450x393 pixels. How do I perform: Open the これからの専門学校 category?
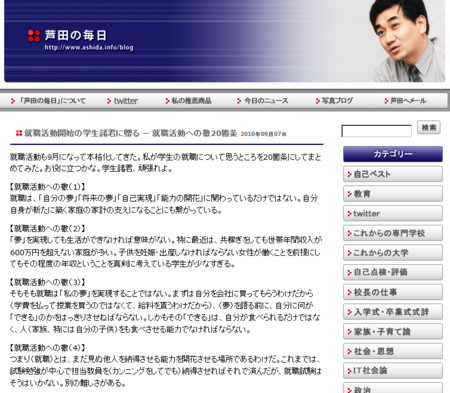coord(393,233)
